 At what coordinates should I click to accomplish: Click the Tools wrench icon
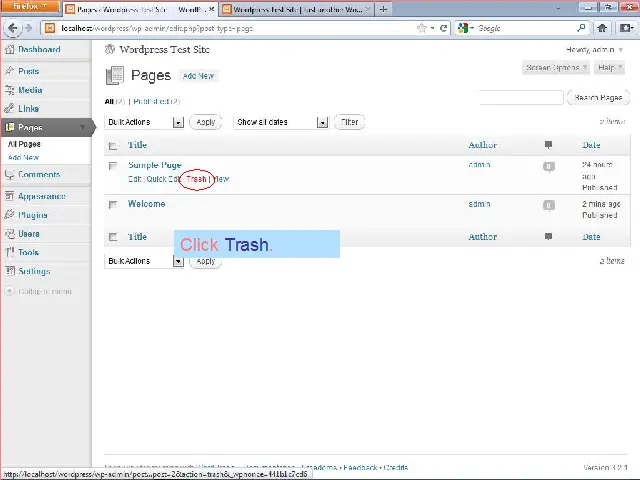click(x=9, y=252)
